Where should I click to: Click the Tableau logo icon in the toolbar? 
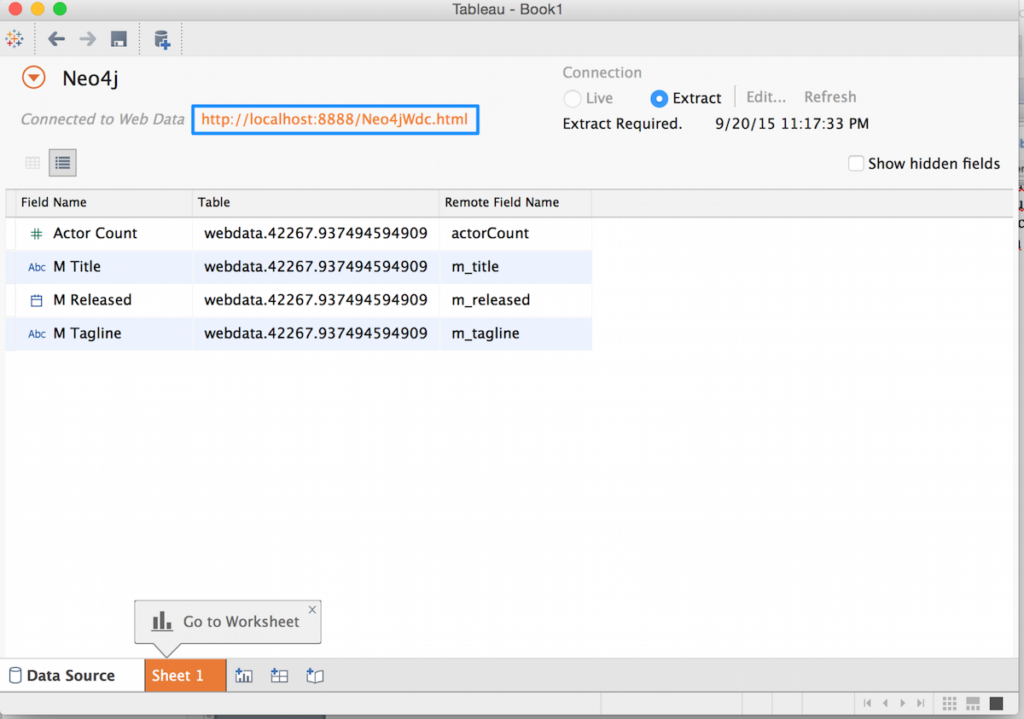14,39
